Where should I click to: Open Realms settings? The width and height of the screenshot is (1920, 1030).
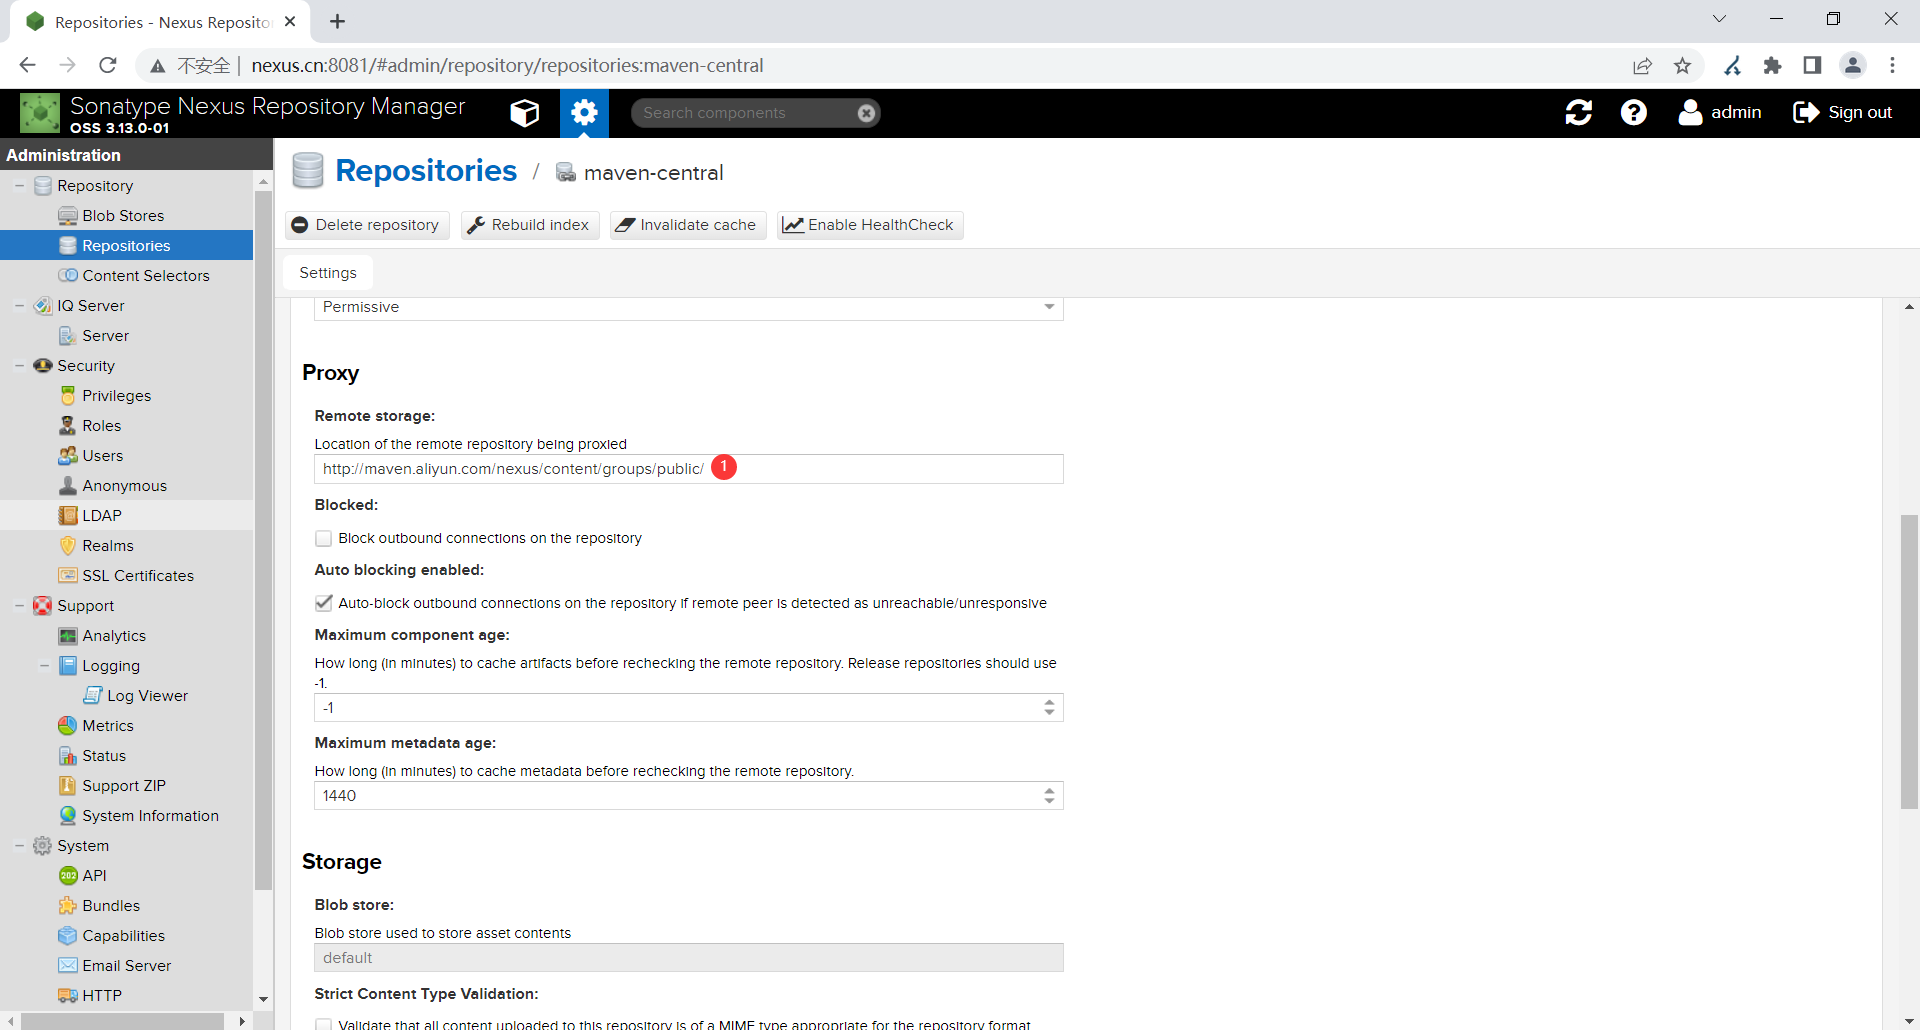(108, 546)
